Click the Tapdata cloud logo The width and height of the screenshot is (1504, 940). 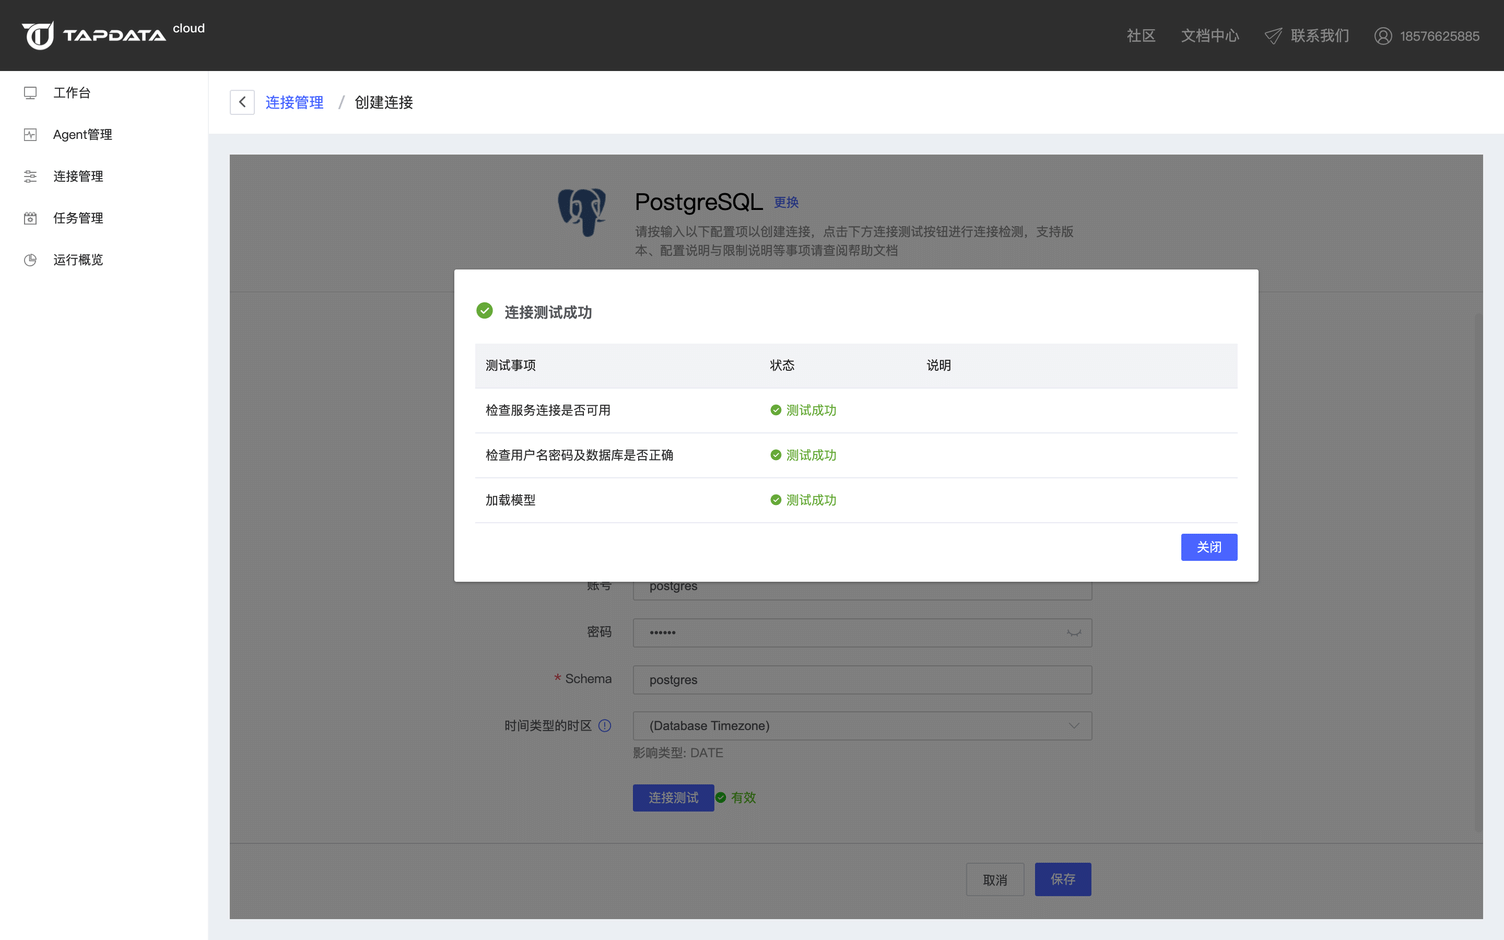pyautogui.click(x=112, y=35)
